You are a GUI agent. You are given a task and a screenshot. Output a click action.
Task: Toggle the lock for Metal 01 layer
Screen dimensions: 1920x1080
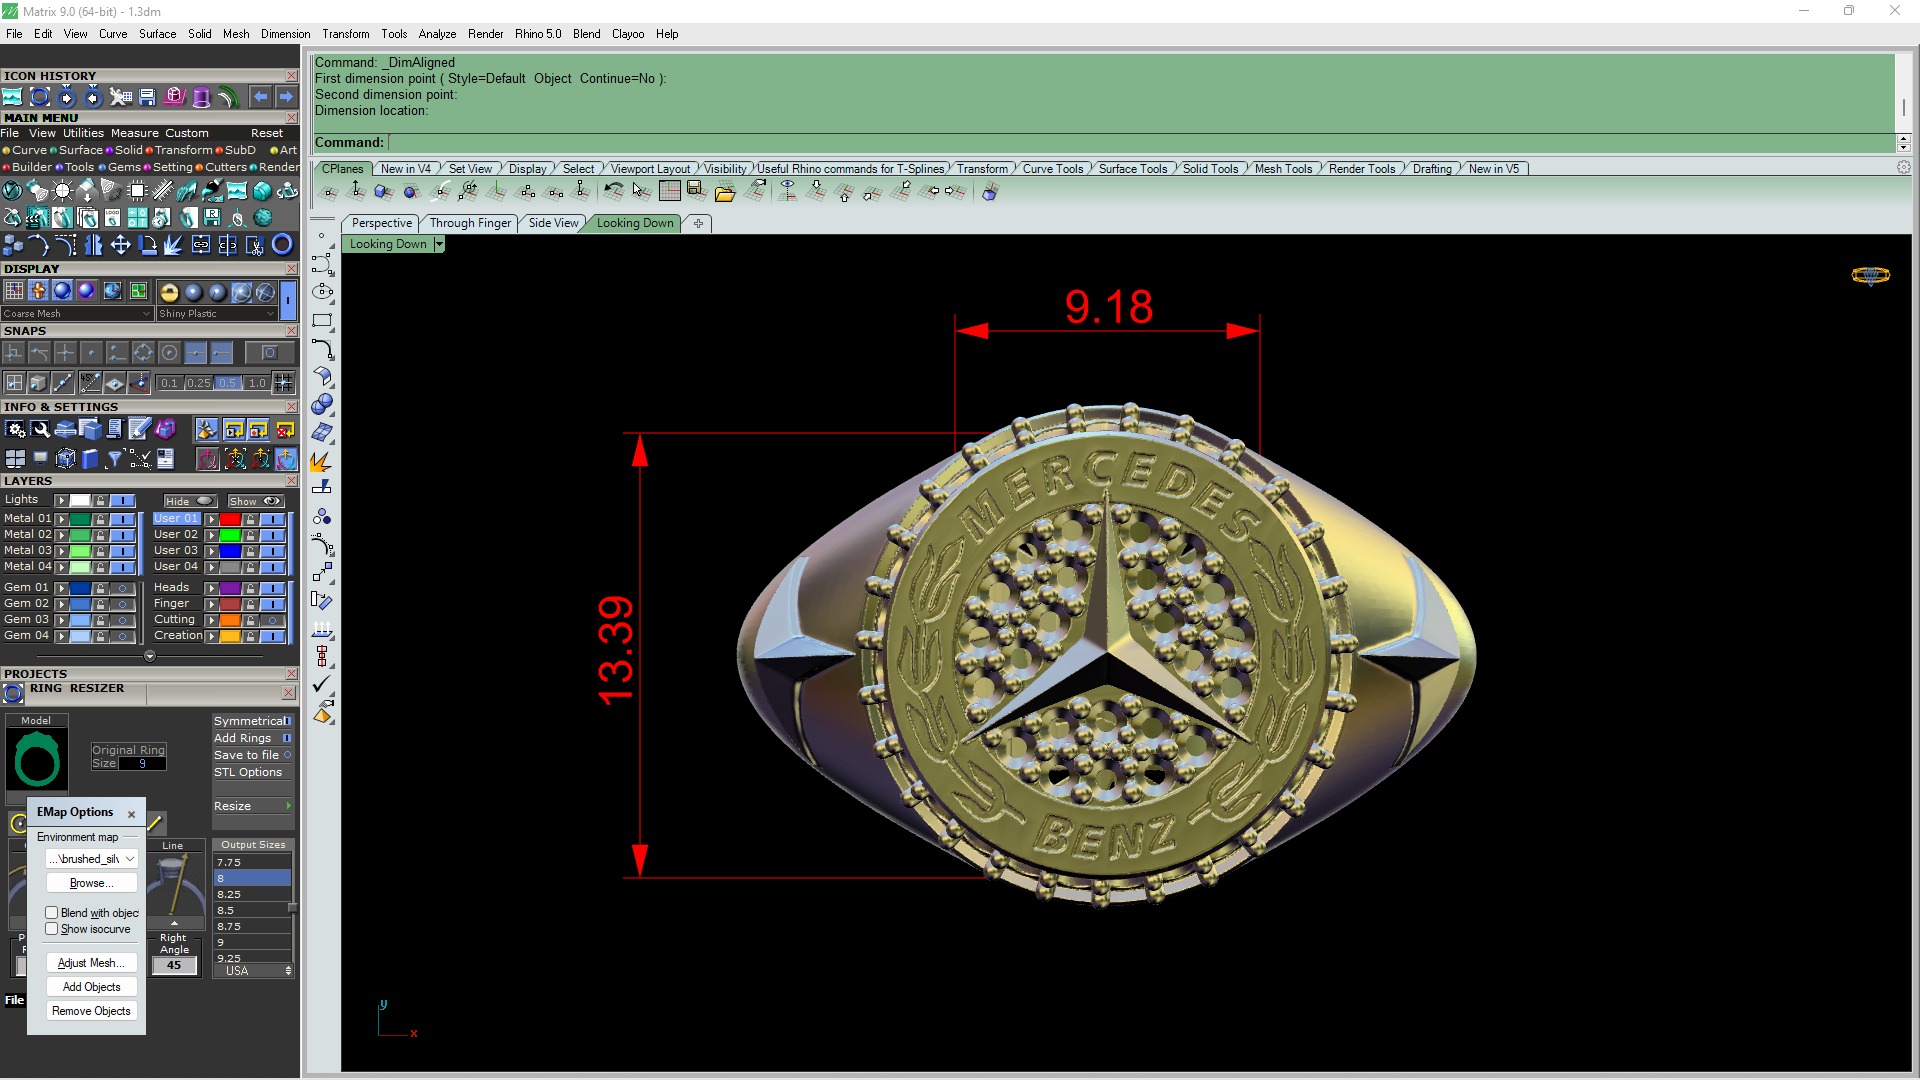[x=100, y=519]
